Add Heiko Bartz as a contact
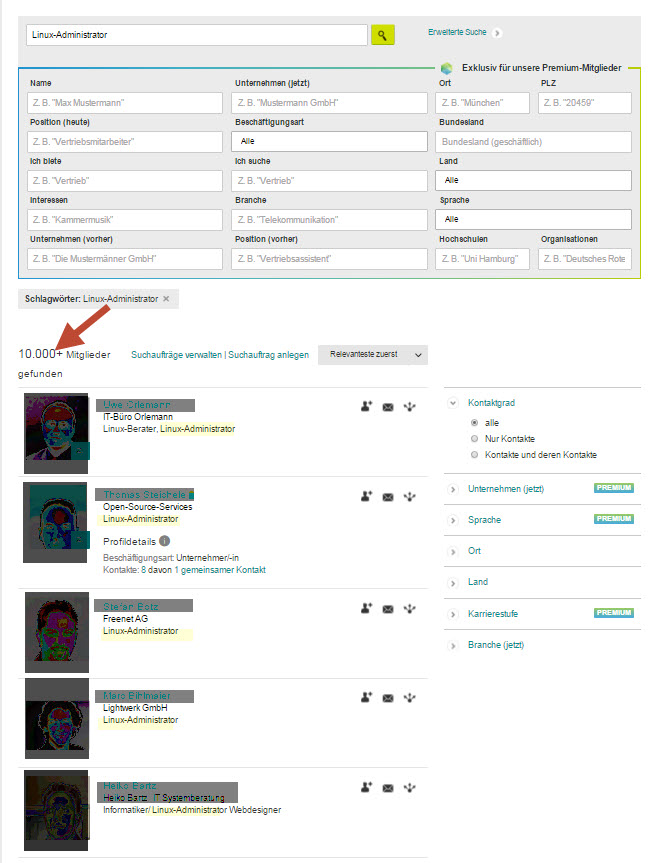Screen dimensions: 656x863 [x=367, y=788]
